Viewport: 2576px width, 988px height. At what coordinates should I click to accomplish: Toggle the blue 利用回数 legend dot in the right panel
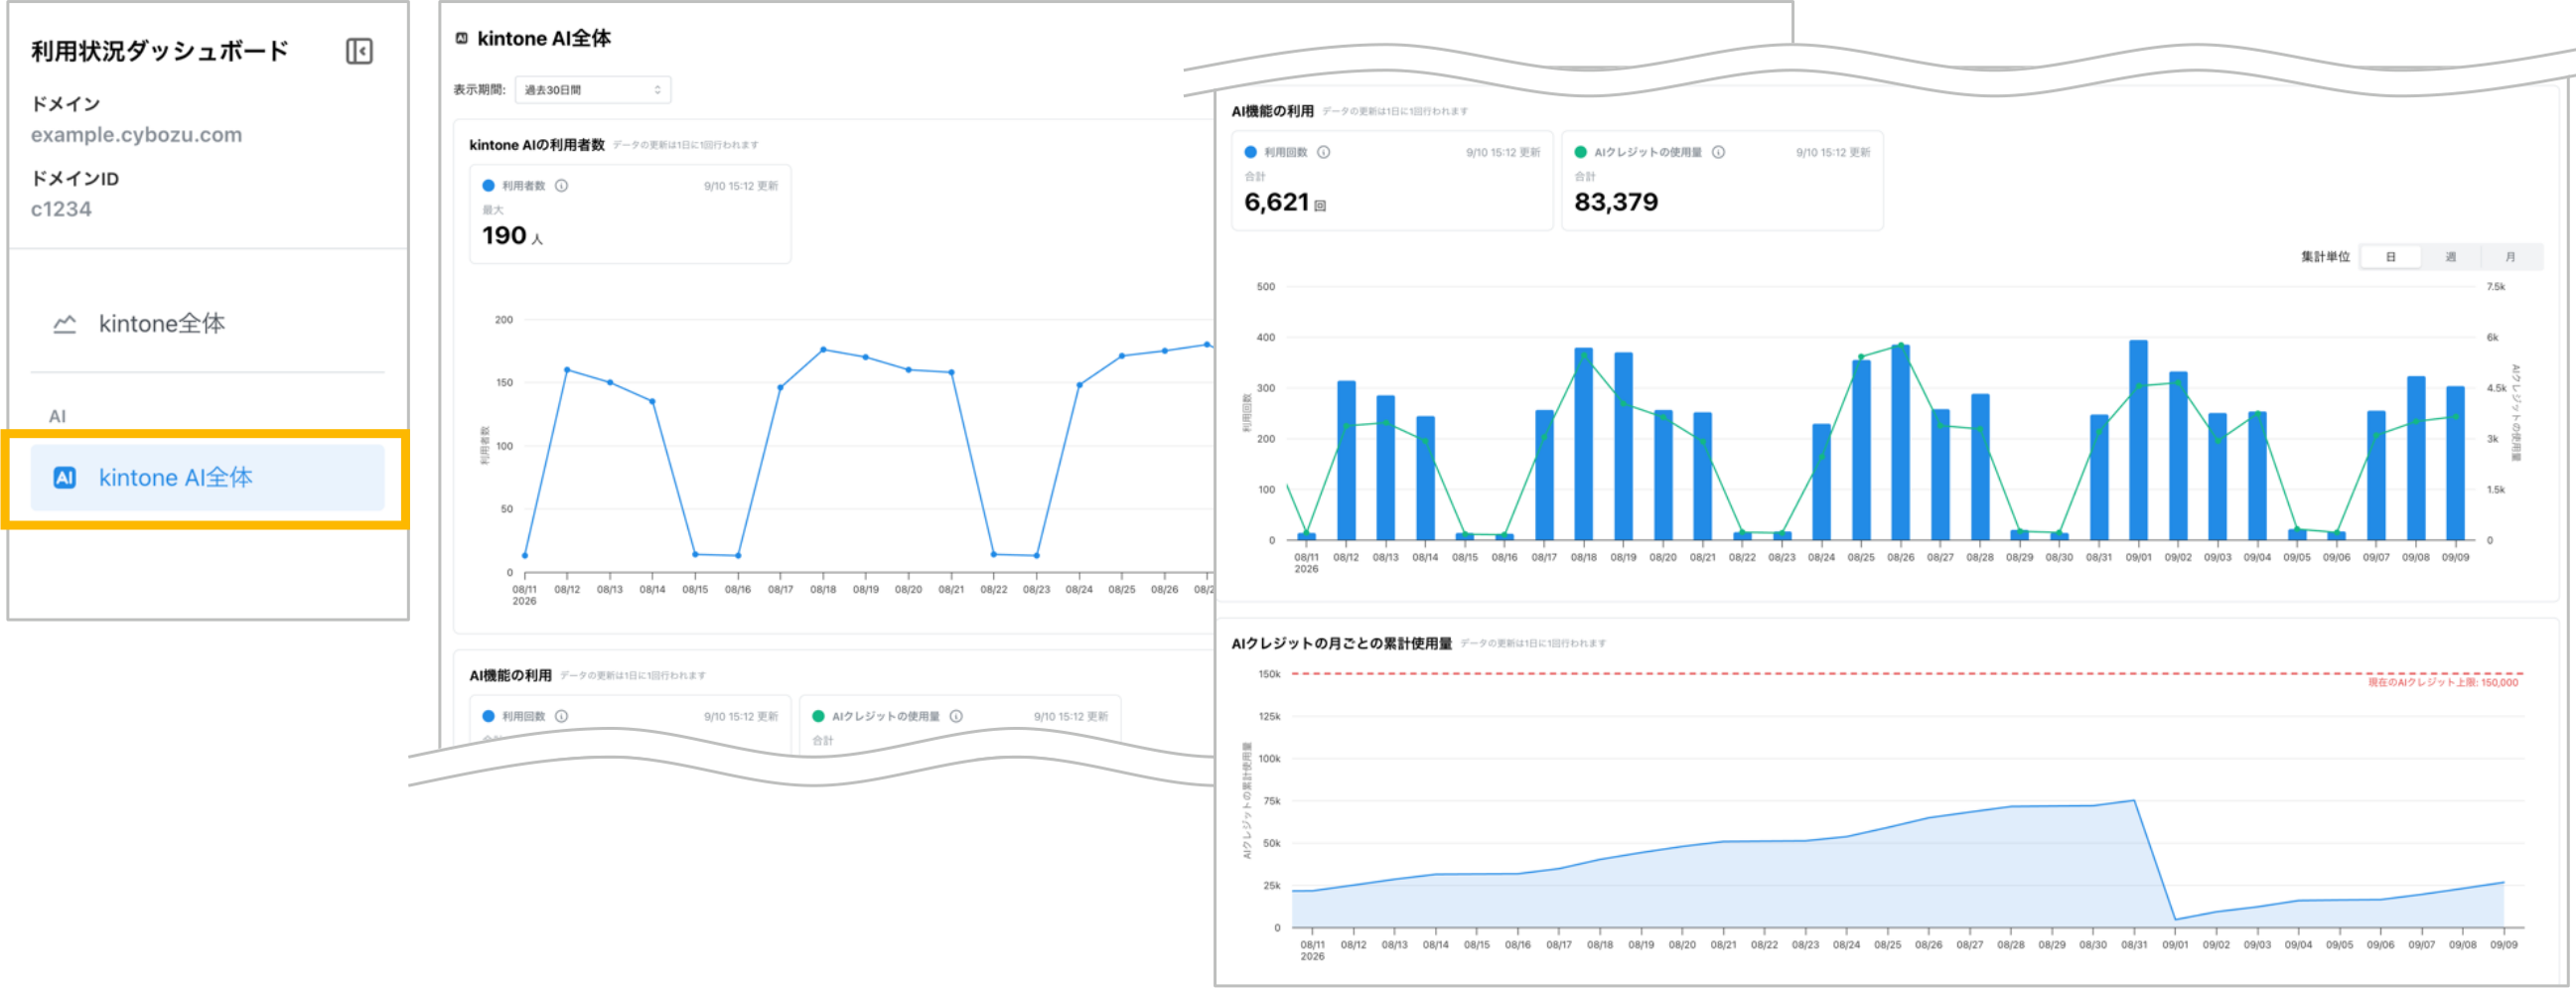(1250, 153)
